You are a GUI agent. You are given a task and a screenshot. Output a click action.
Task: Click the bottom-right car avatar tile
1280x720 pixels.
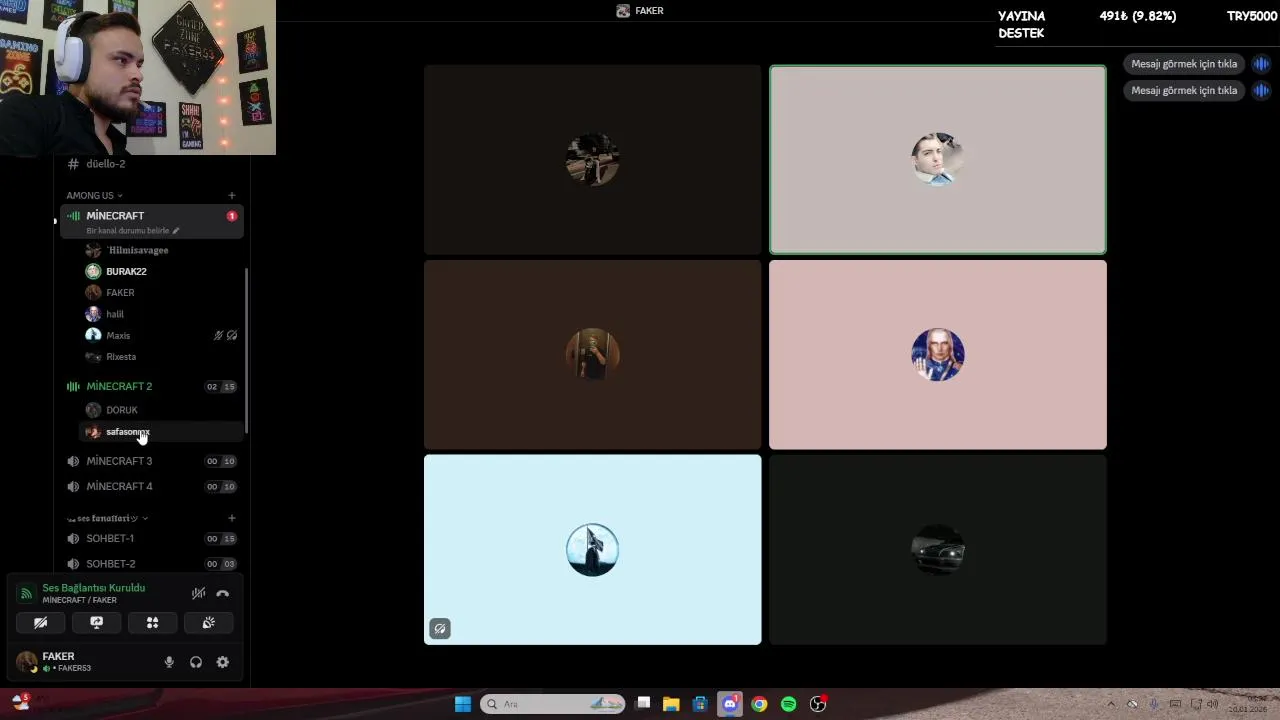point(938,550)
